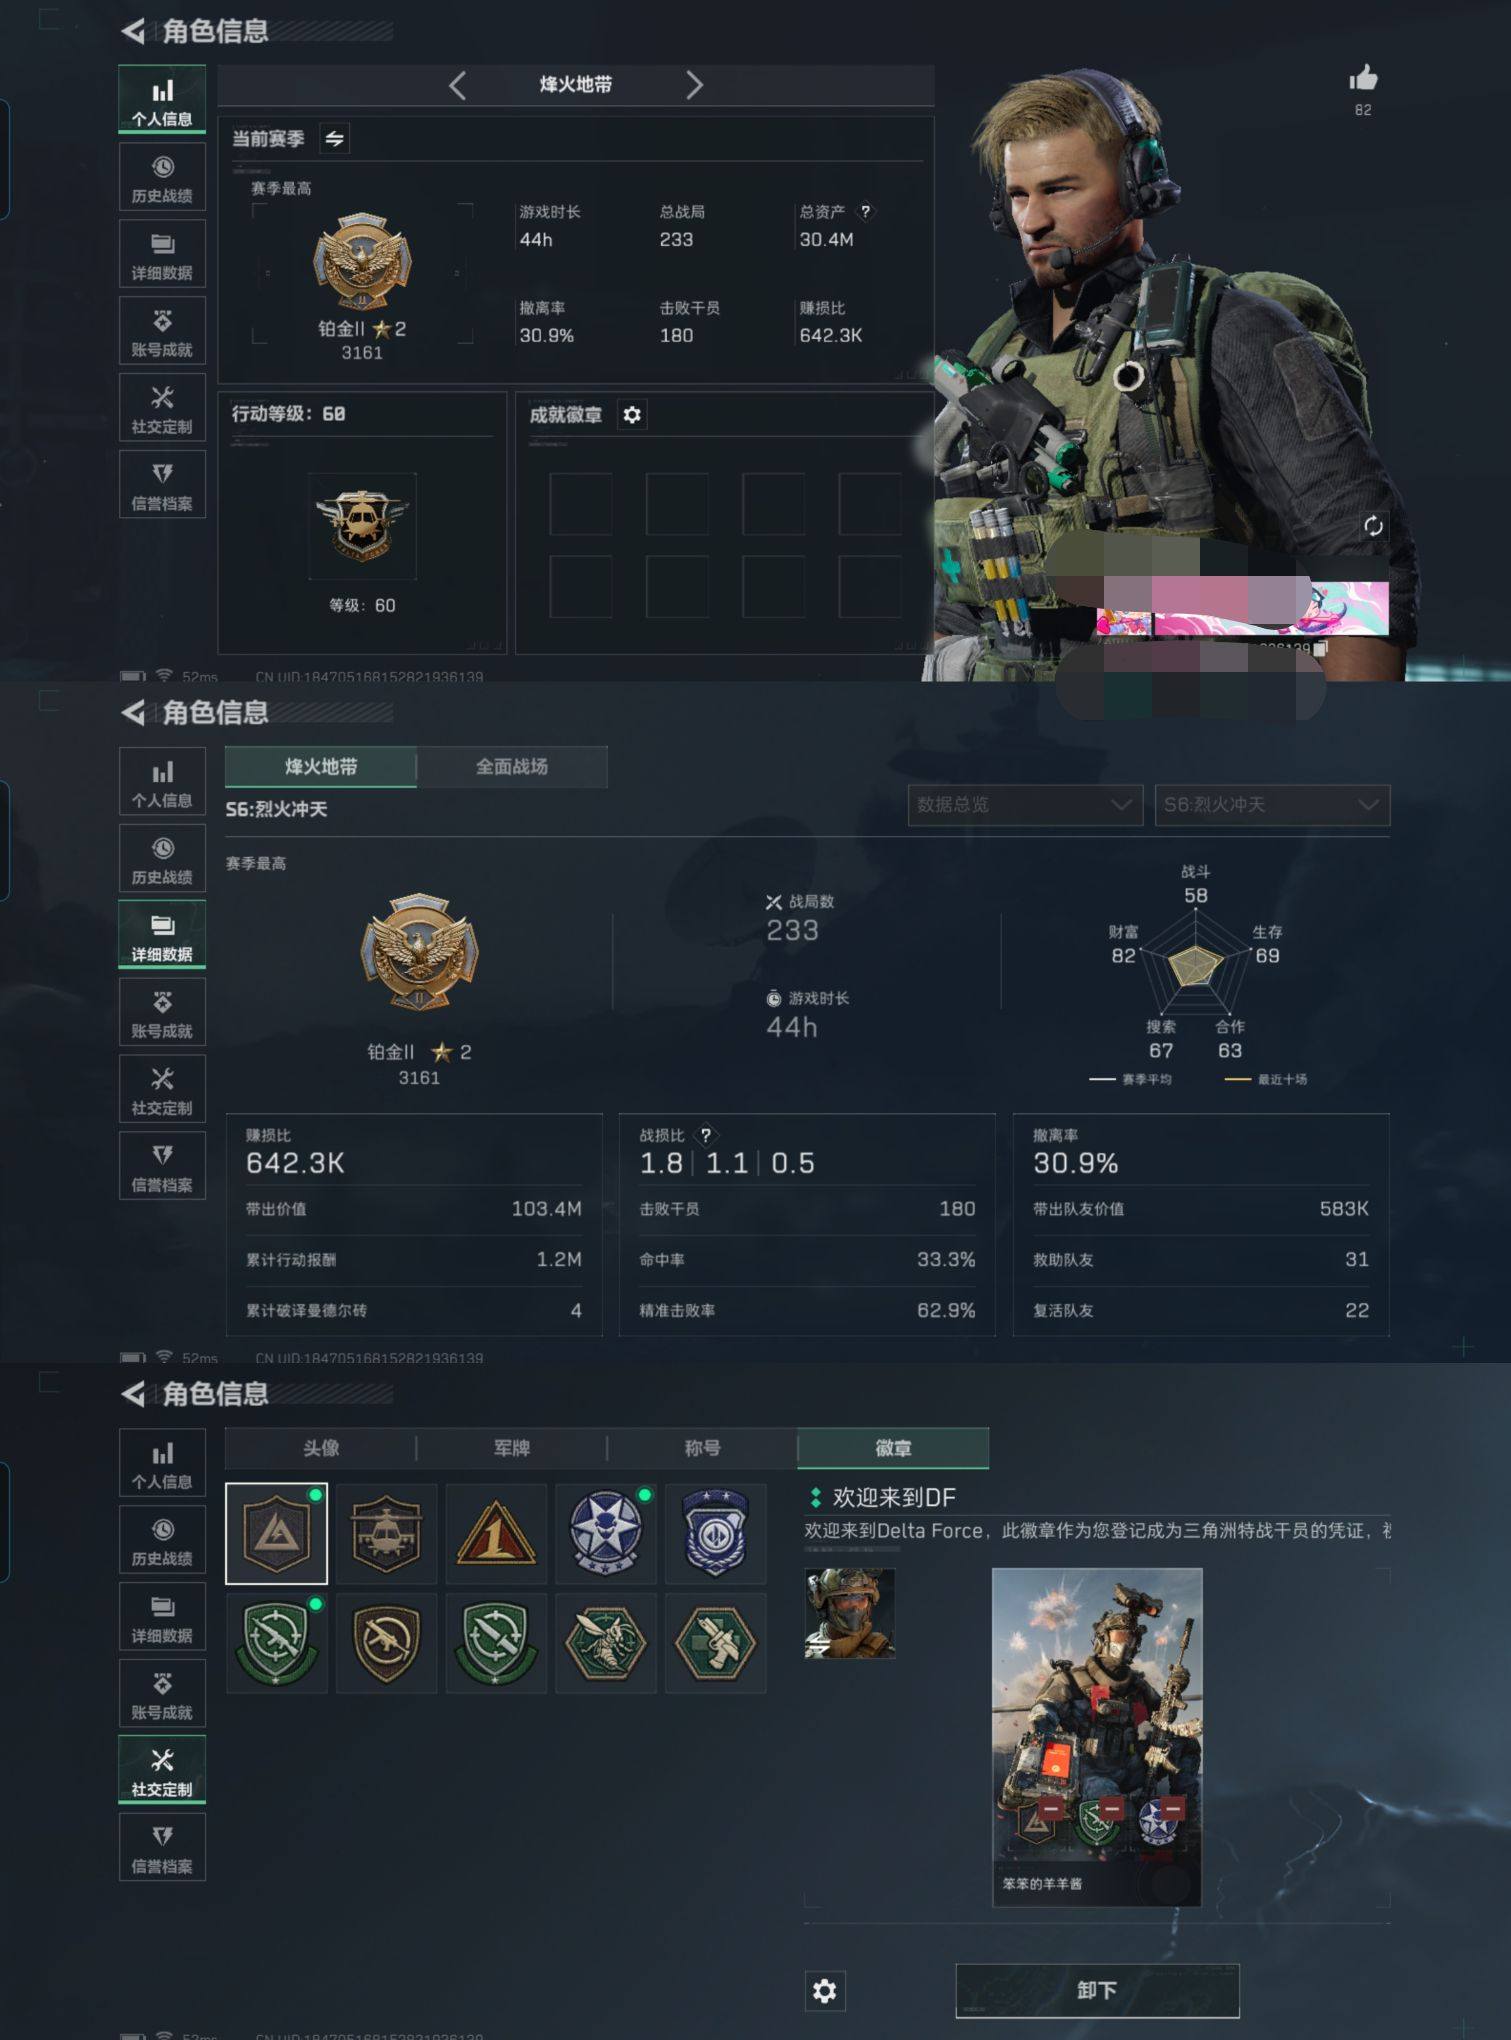Open 信誉档案 sidebar in top panel
This screenshot has height=2040, width=1511.
[x=162, y=485]
